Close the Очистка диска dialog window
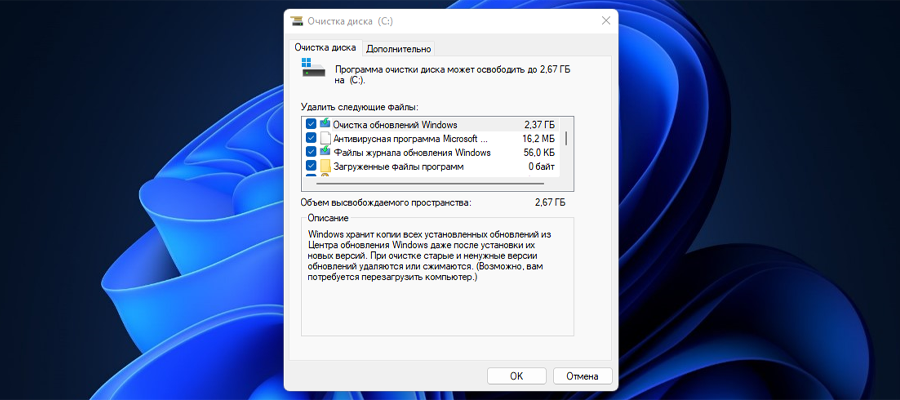900x400 pixels. point(606,21)
